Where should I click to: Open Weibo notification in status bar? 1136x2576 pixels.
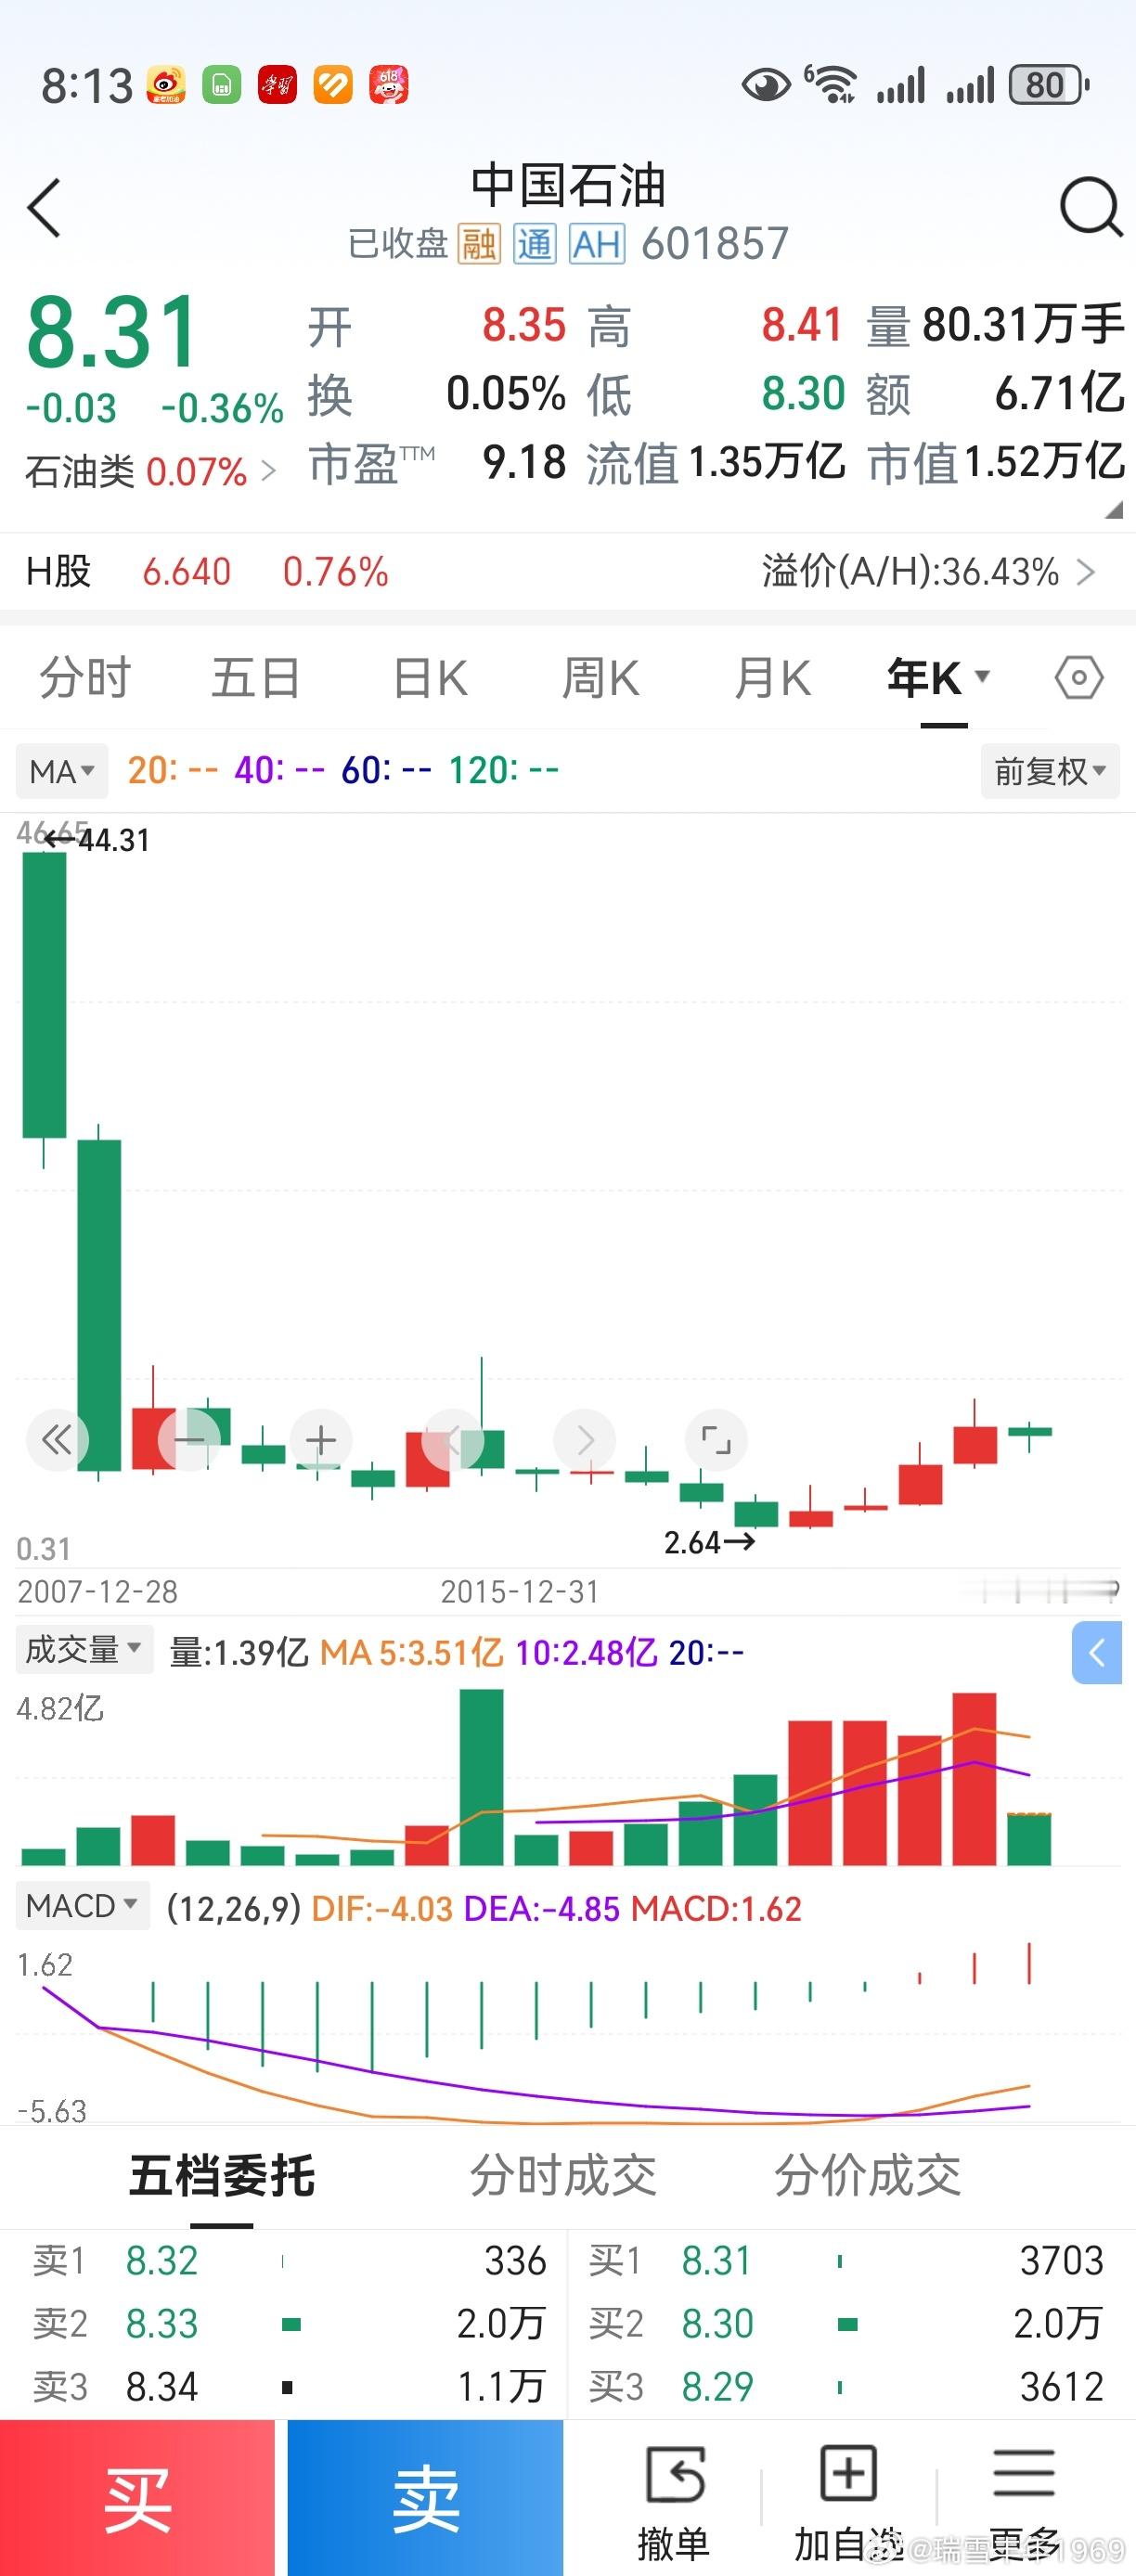point(166,85)
